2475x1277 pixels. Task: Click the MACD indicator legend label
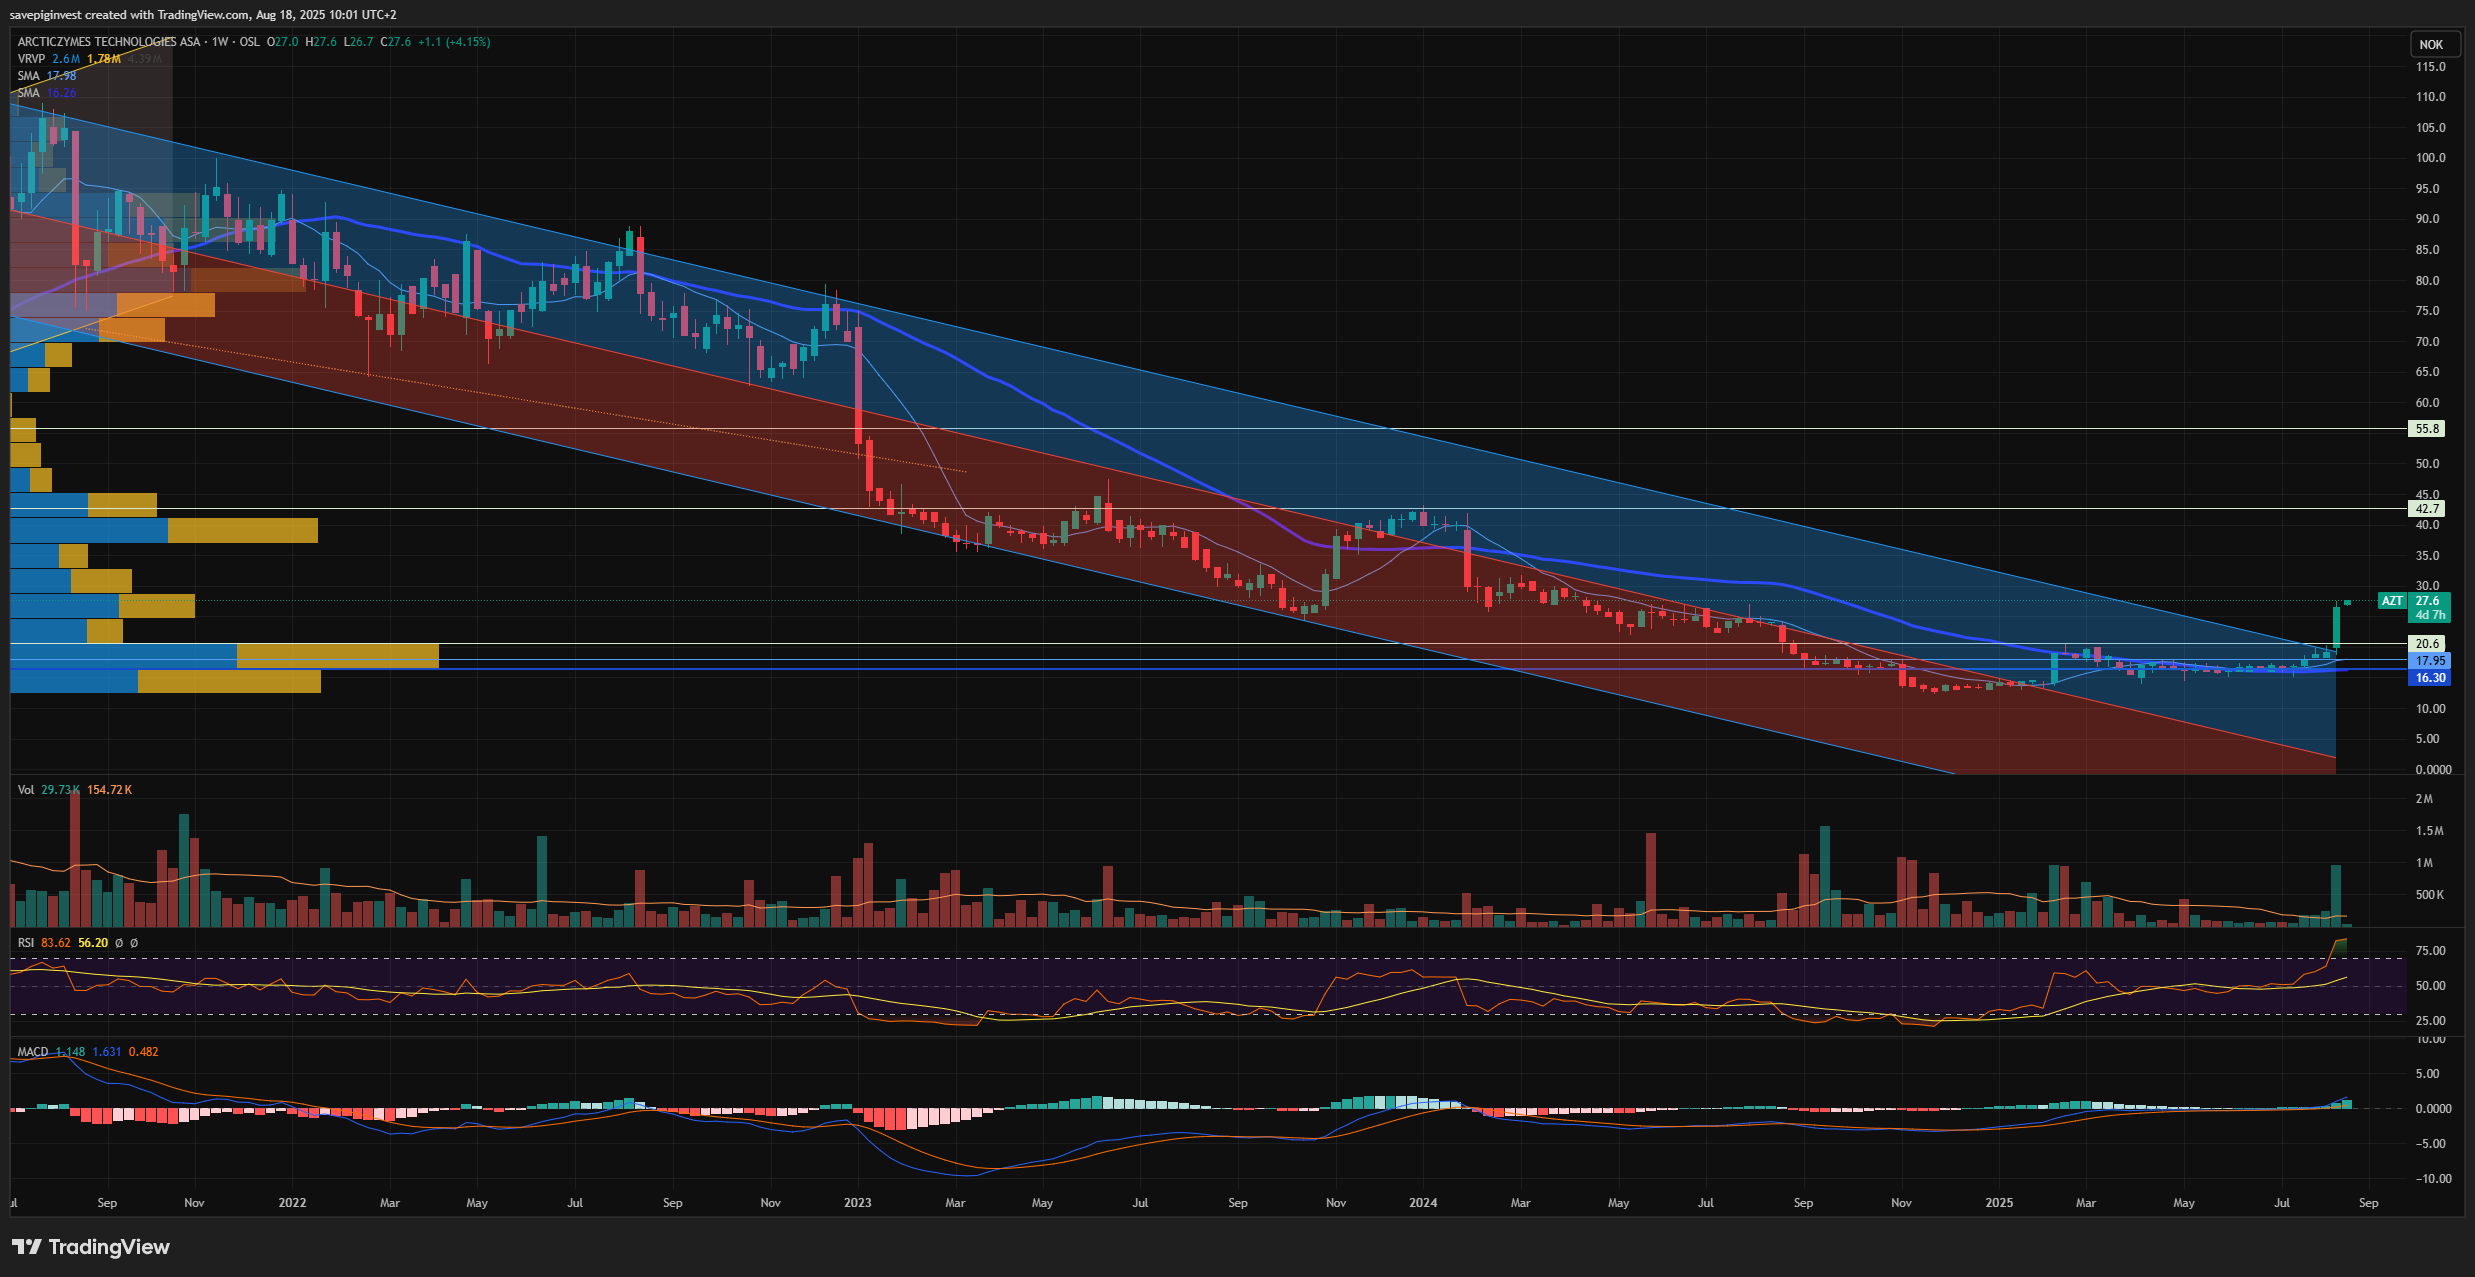[32, 1052]
